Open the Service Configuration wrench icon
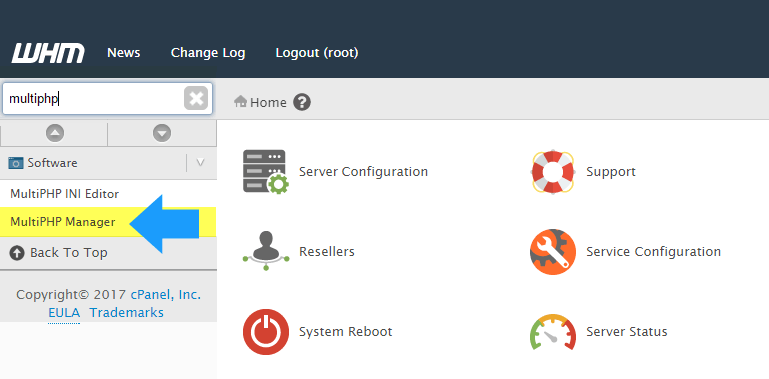The width and height of the screenshot is (769, 379). pyautogui.click(x=553, y=252)
